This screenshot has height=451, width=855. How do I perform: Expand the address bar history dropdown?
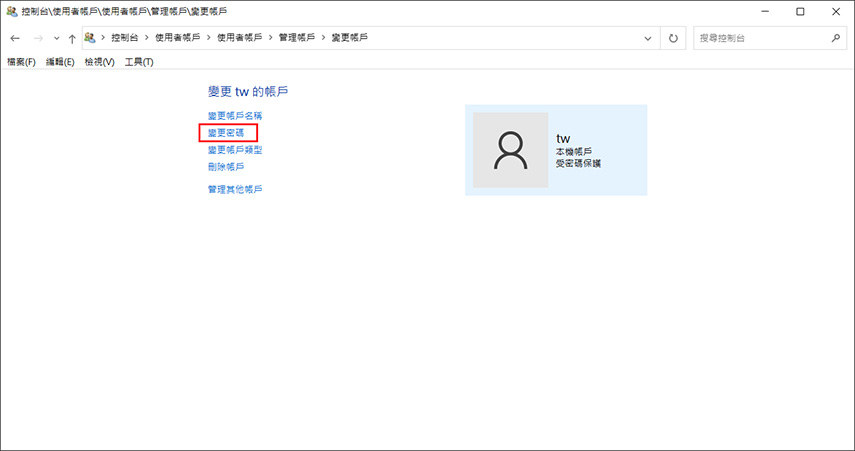[x=648, y=38]
